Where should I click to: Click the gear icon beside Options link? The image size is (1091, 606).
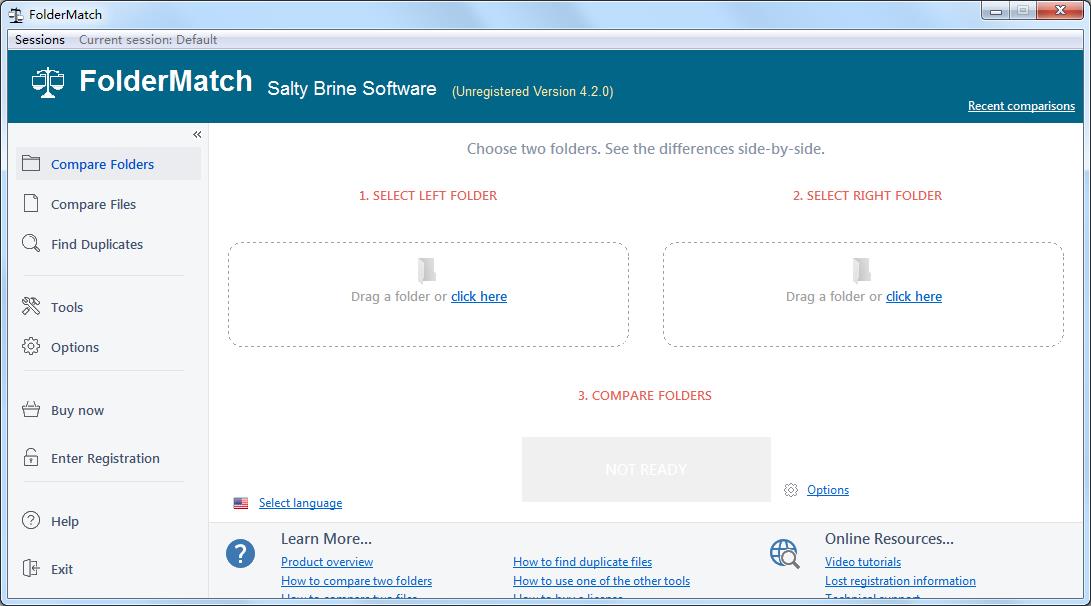point(791,490)
